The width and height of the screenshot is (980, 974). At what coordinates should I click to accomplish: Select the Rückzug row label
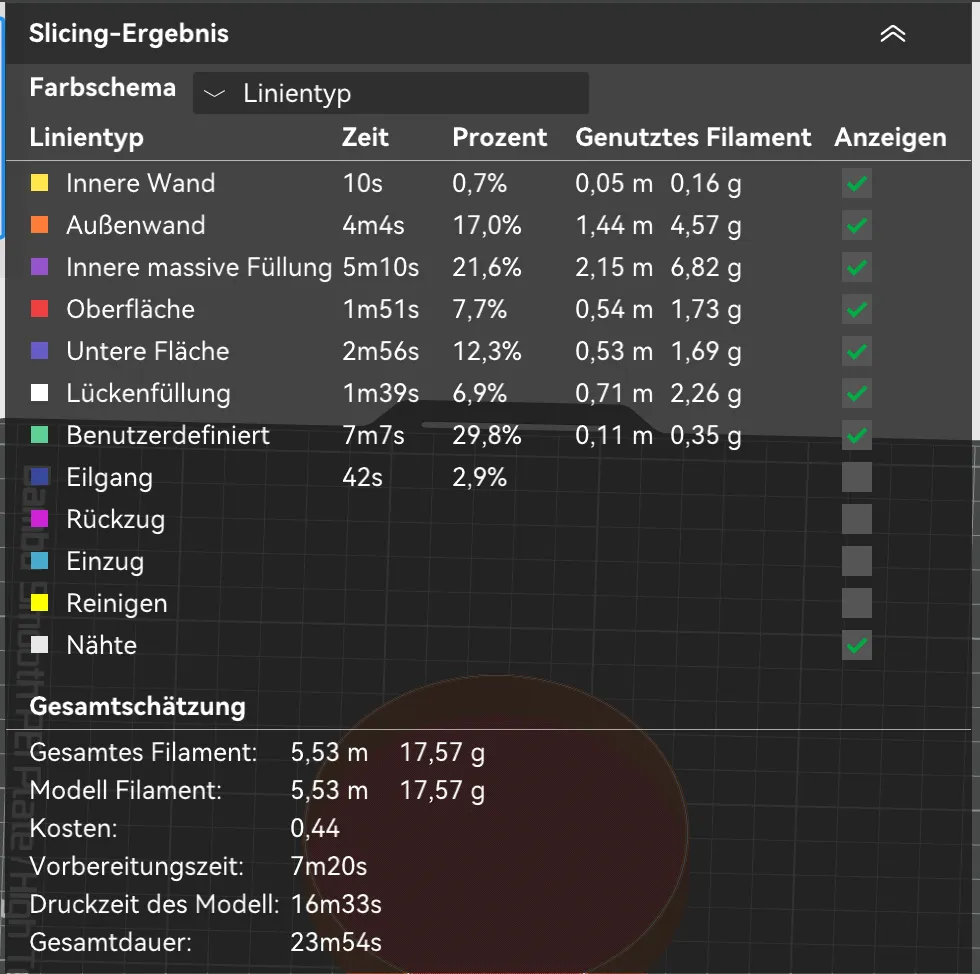click(116, 520)
